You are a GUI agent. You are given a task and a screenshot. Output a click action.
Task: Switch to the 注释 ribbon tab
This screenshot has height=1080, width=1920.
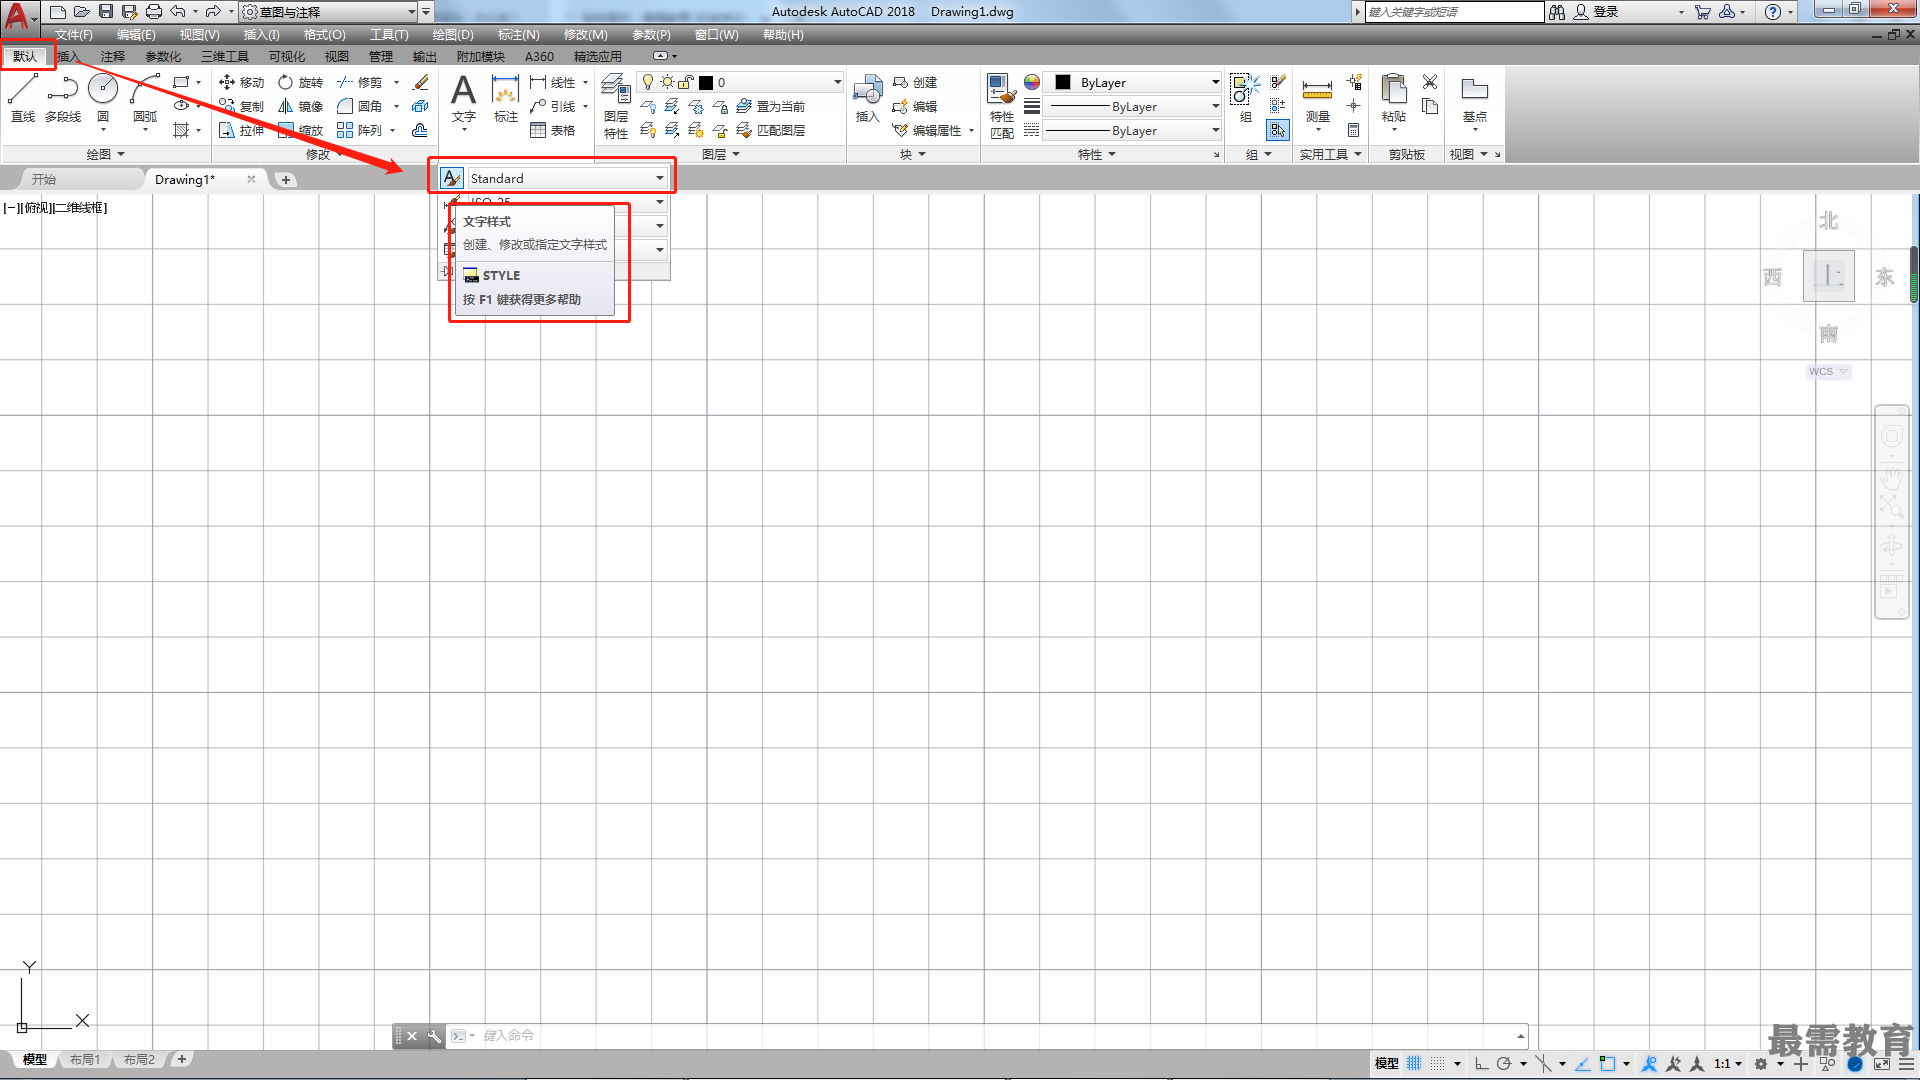[113, 57]
